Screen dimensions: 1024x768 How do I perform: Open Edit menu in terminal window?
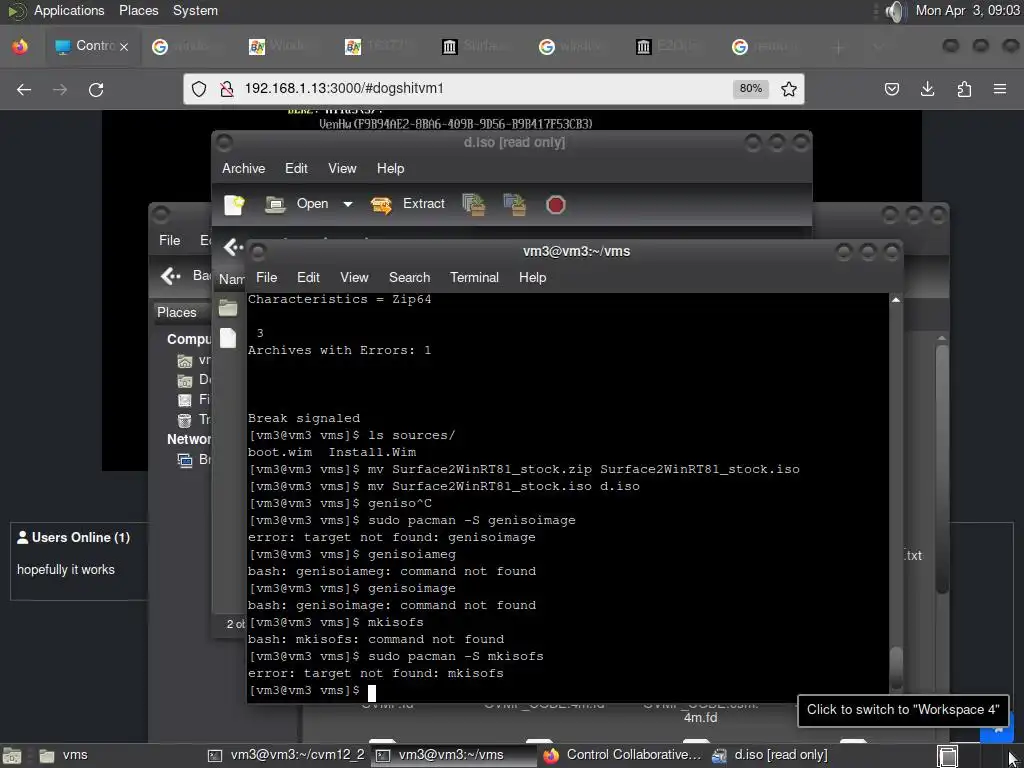click(308, 278)
